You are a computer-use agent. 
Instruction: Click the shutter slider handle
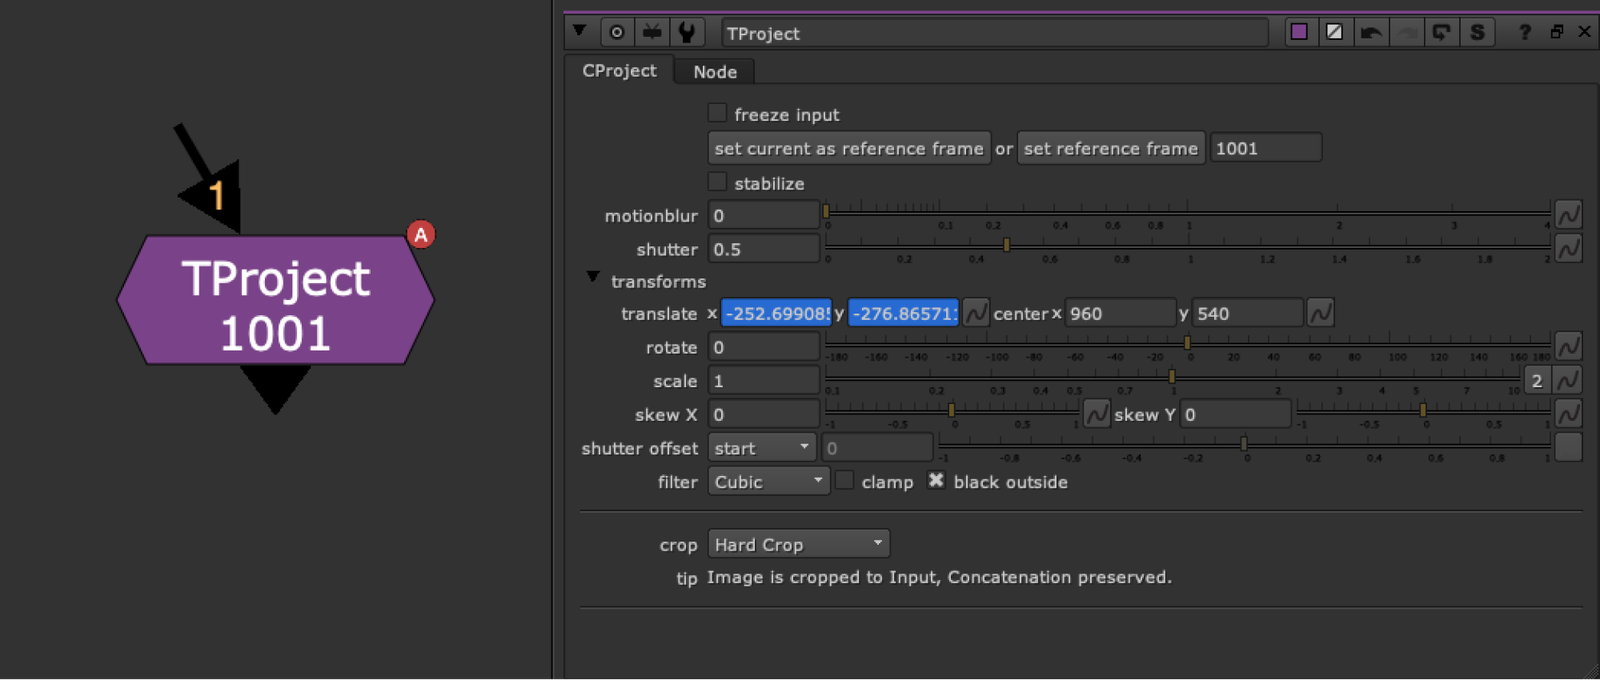1006,245
